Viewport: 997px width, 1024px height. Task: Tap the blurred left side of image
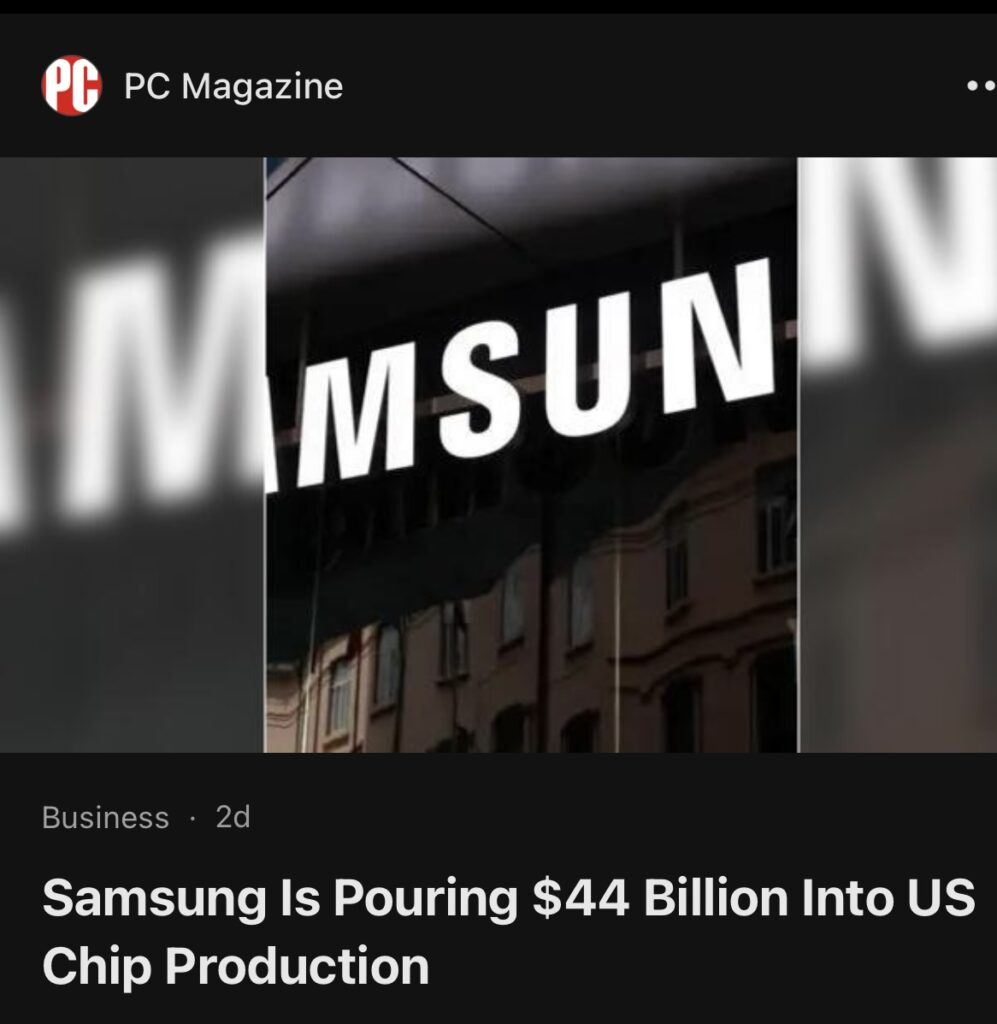click(132, 455)
